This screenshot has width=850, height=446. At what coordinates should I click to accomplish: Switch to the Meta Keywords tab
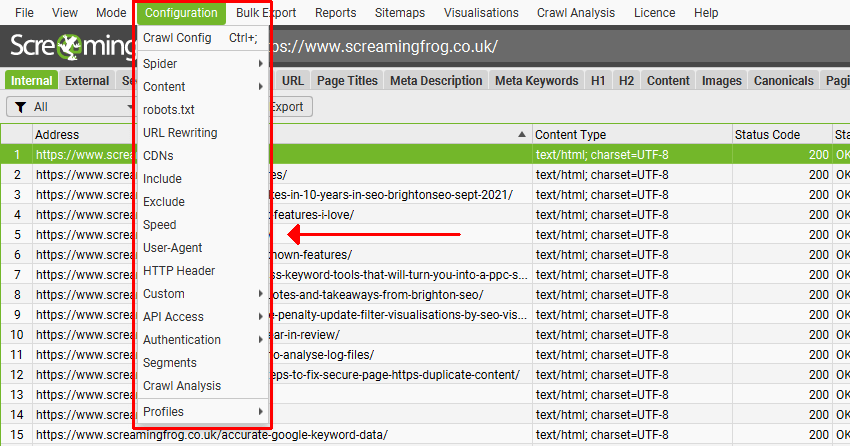pyautogui.click(x=537, y=80)
